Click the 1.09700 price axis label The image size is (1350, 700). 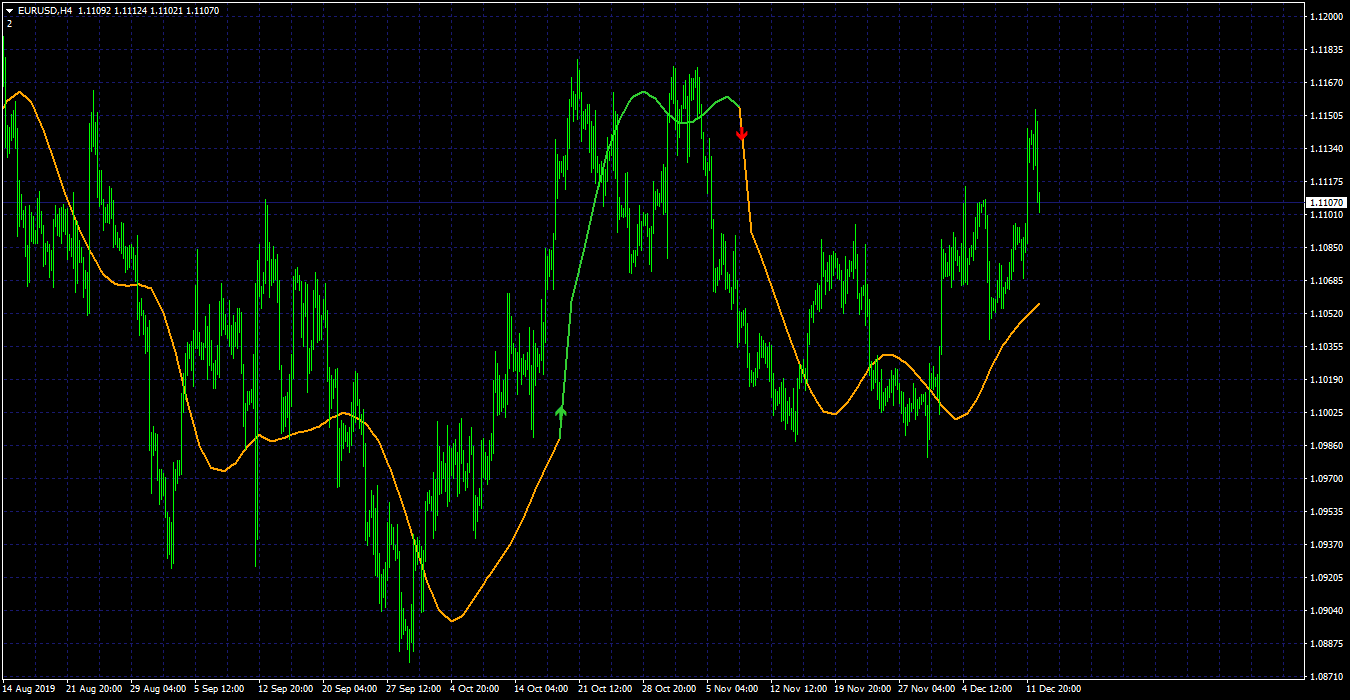pos(1327,479)
